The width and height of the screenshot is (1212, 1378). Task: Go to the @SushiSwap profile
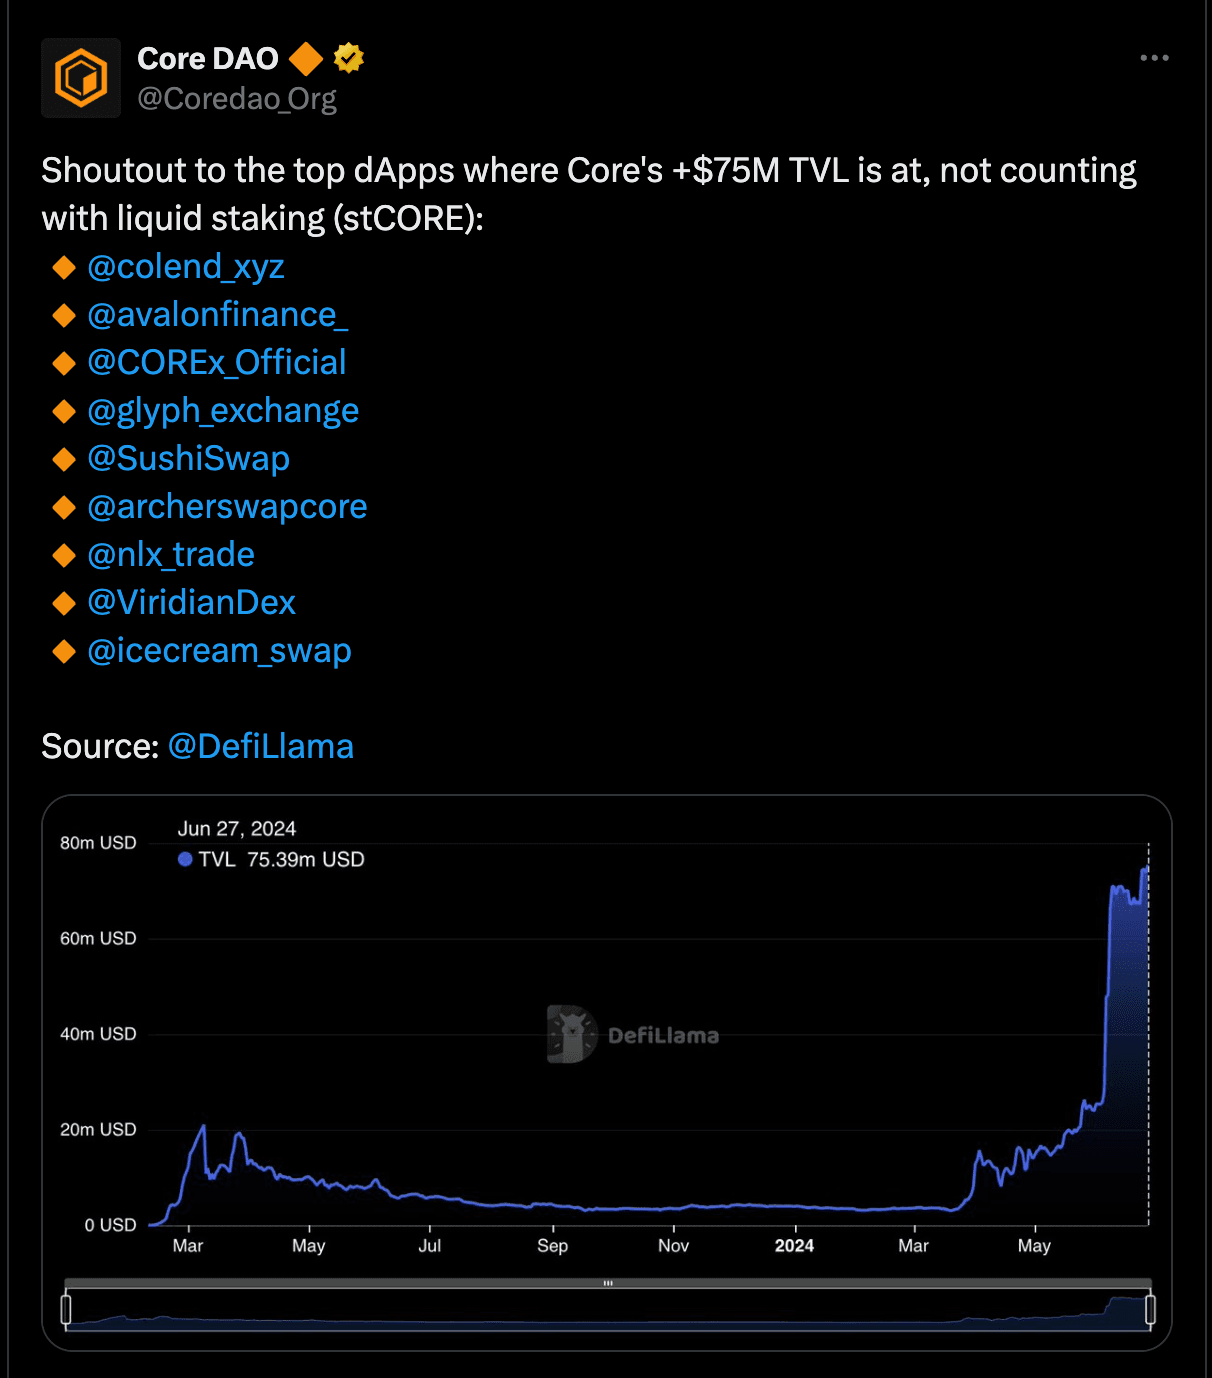[x=189, y=458]
